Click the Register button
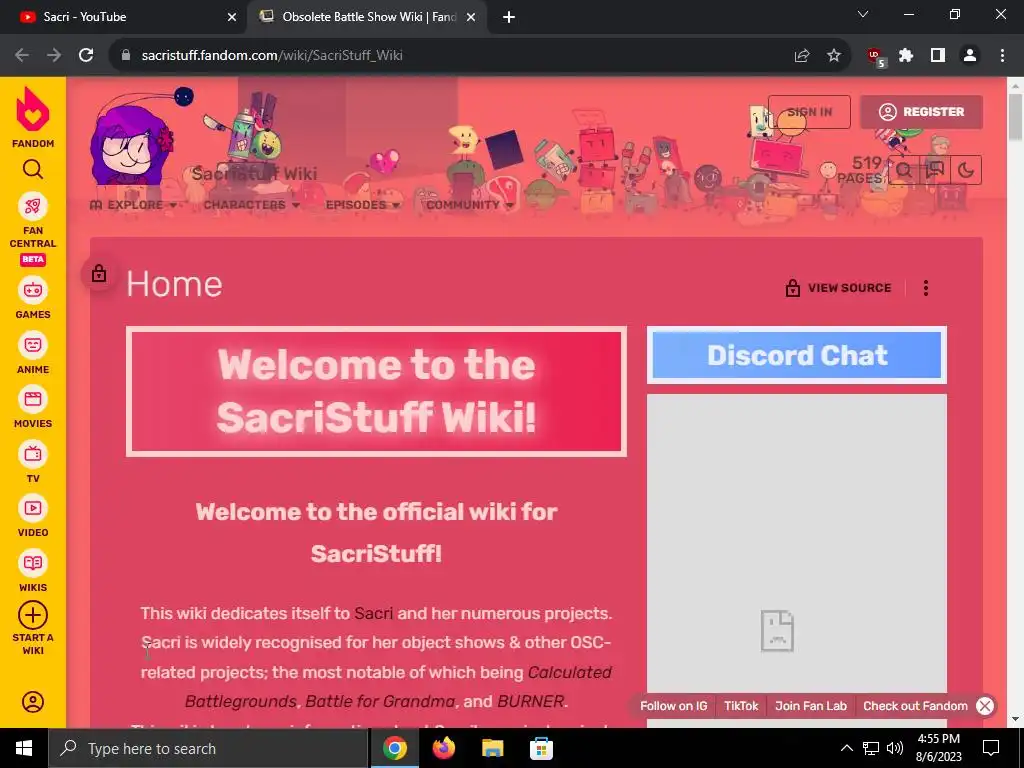This screenshot has height=768, width=1024. pos(921,112)
